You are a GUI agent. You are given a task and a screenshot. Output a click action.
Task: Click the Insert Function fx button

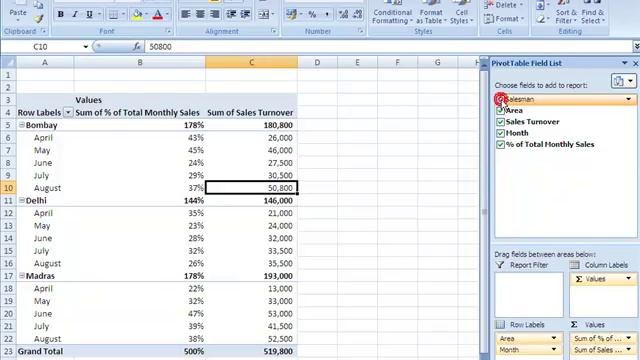(x=136, y=47)
